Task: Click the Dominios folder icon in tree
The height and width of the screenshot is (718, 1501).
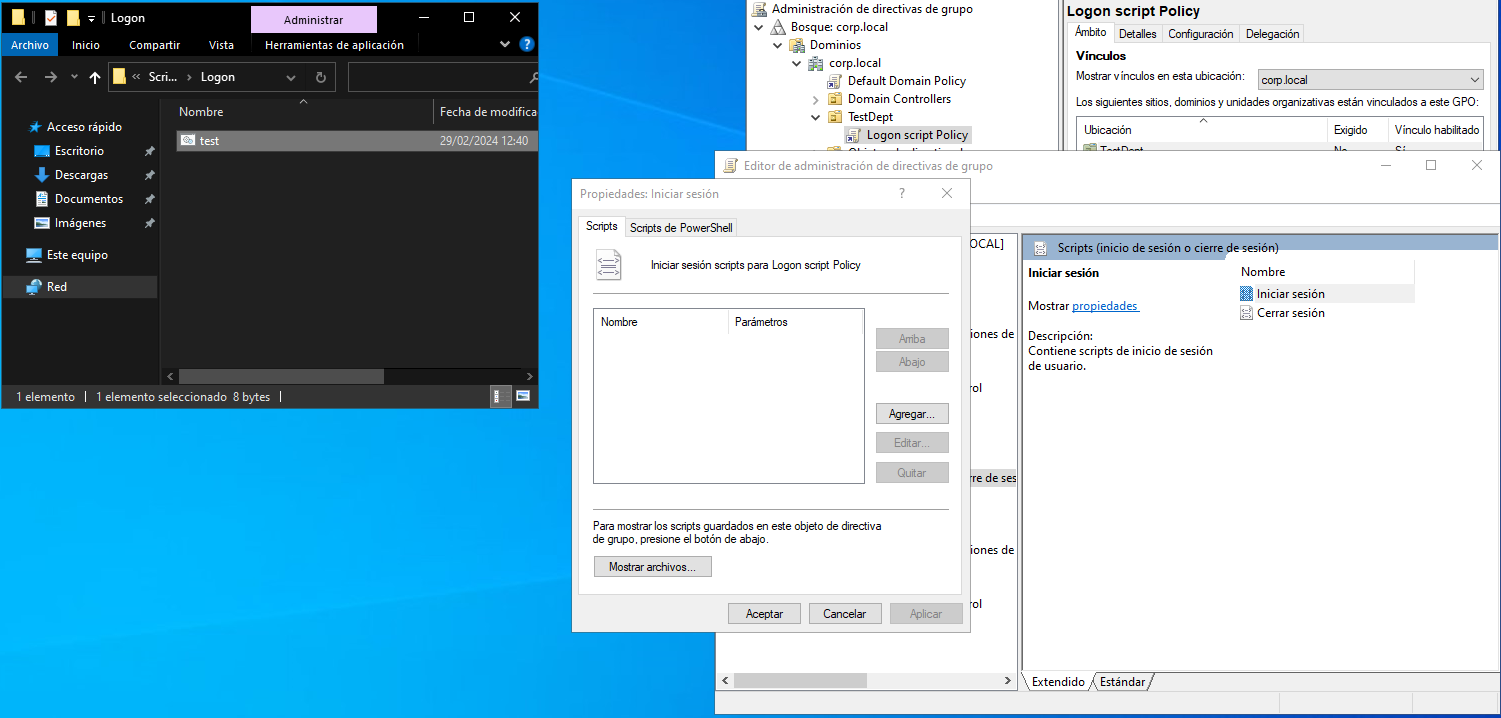Action: coord(797,45)
